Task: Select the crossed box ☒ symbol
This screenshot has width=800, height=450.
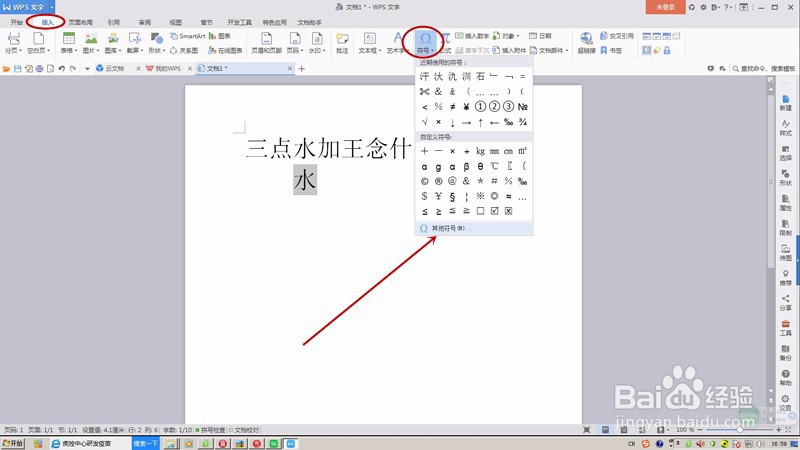Action: (509, 211)
